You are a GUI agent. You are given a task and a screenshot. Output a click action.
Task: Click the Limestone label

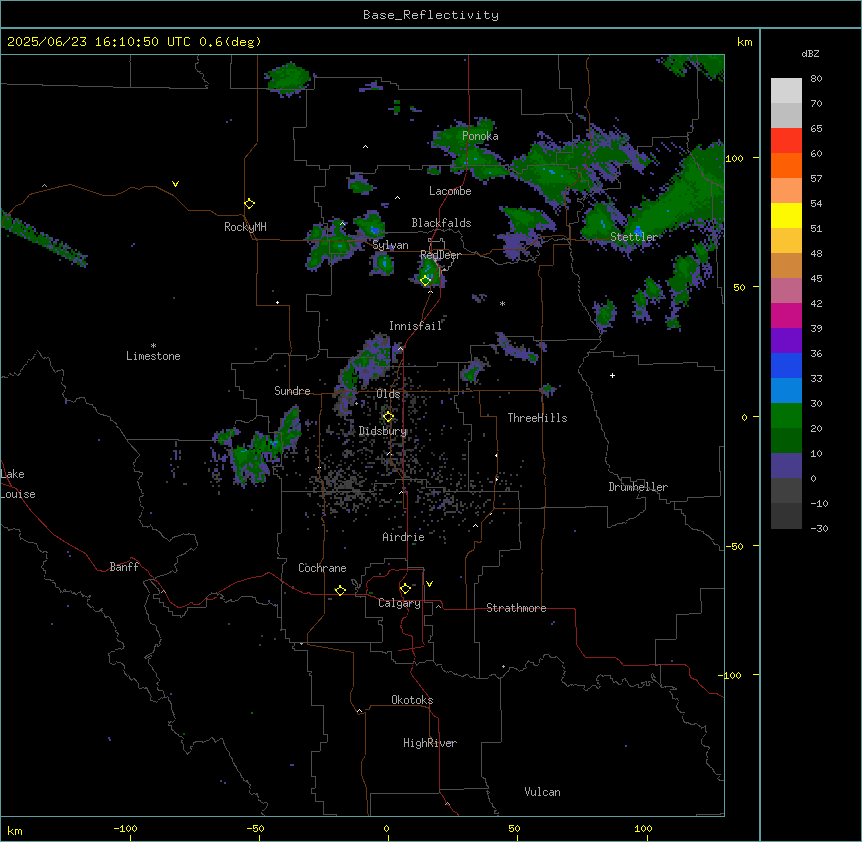pos(153,356)
